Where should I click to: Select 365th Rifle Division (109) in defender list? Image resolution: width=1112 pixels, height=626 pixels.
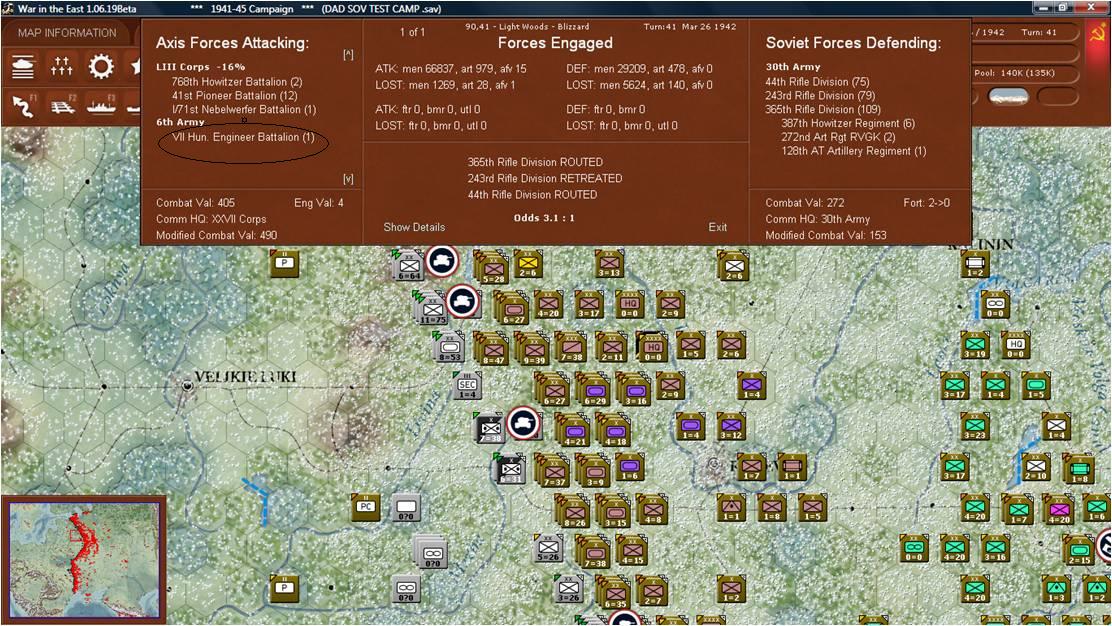coord(823,109)
